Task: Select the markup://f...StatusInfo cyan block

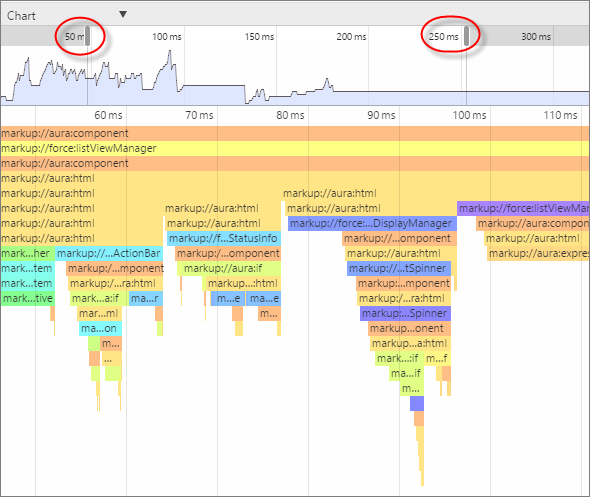Action: tap(224, 239)
